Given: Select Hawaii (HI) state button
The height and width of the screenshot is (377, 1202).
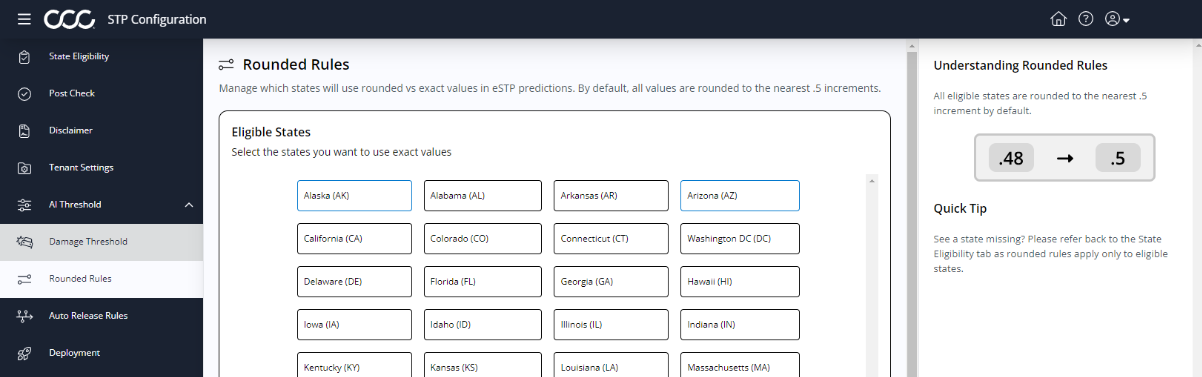Looking at the screenshot, I should 740,282.
